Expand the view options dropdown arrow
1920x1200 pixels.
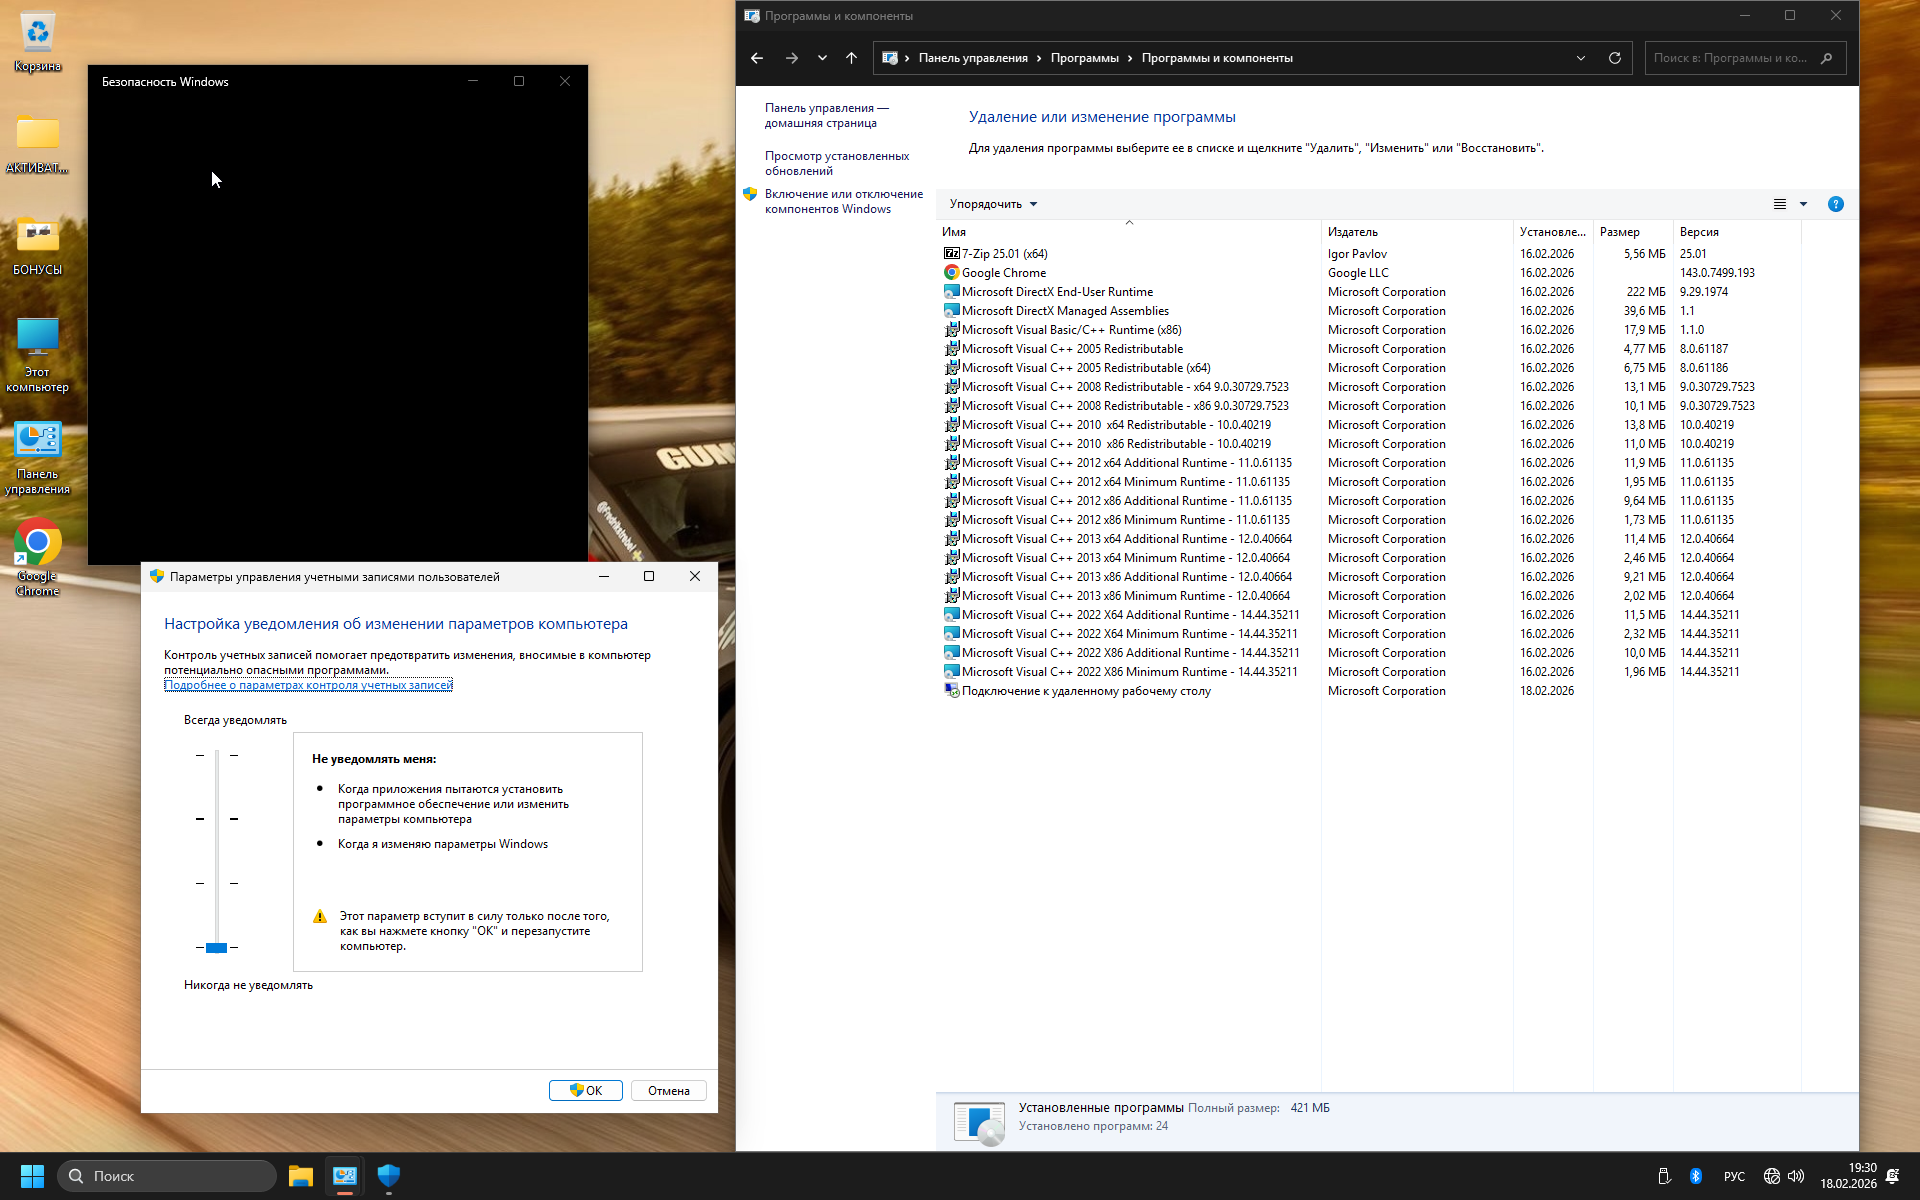tap(1804, 204)
